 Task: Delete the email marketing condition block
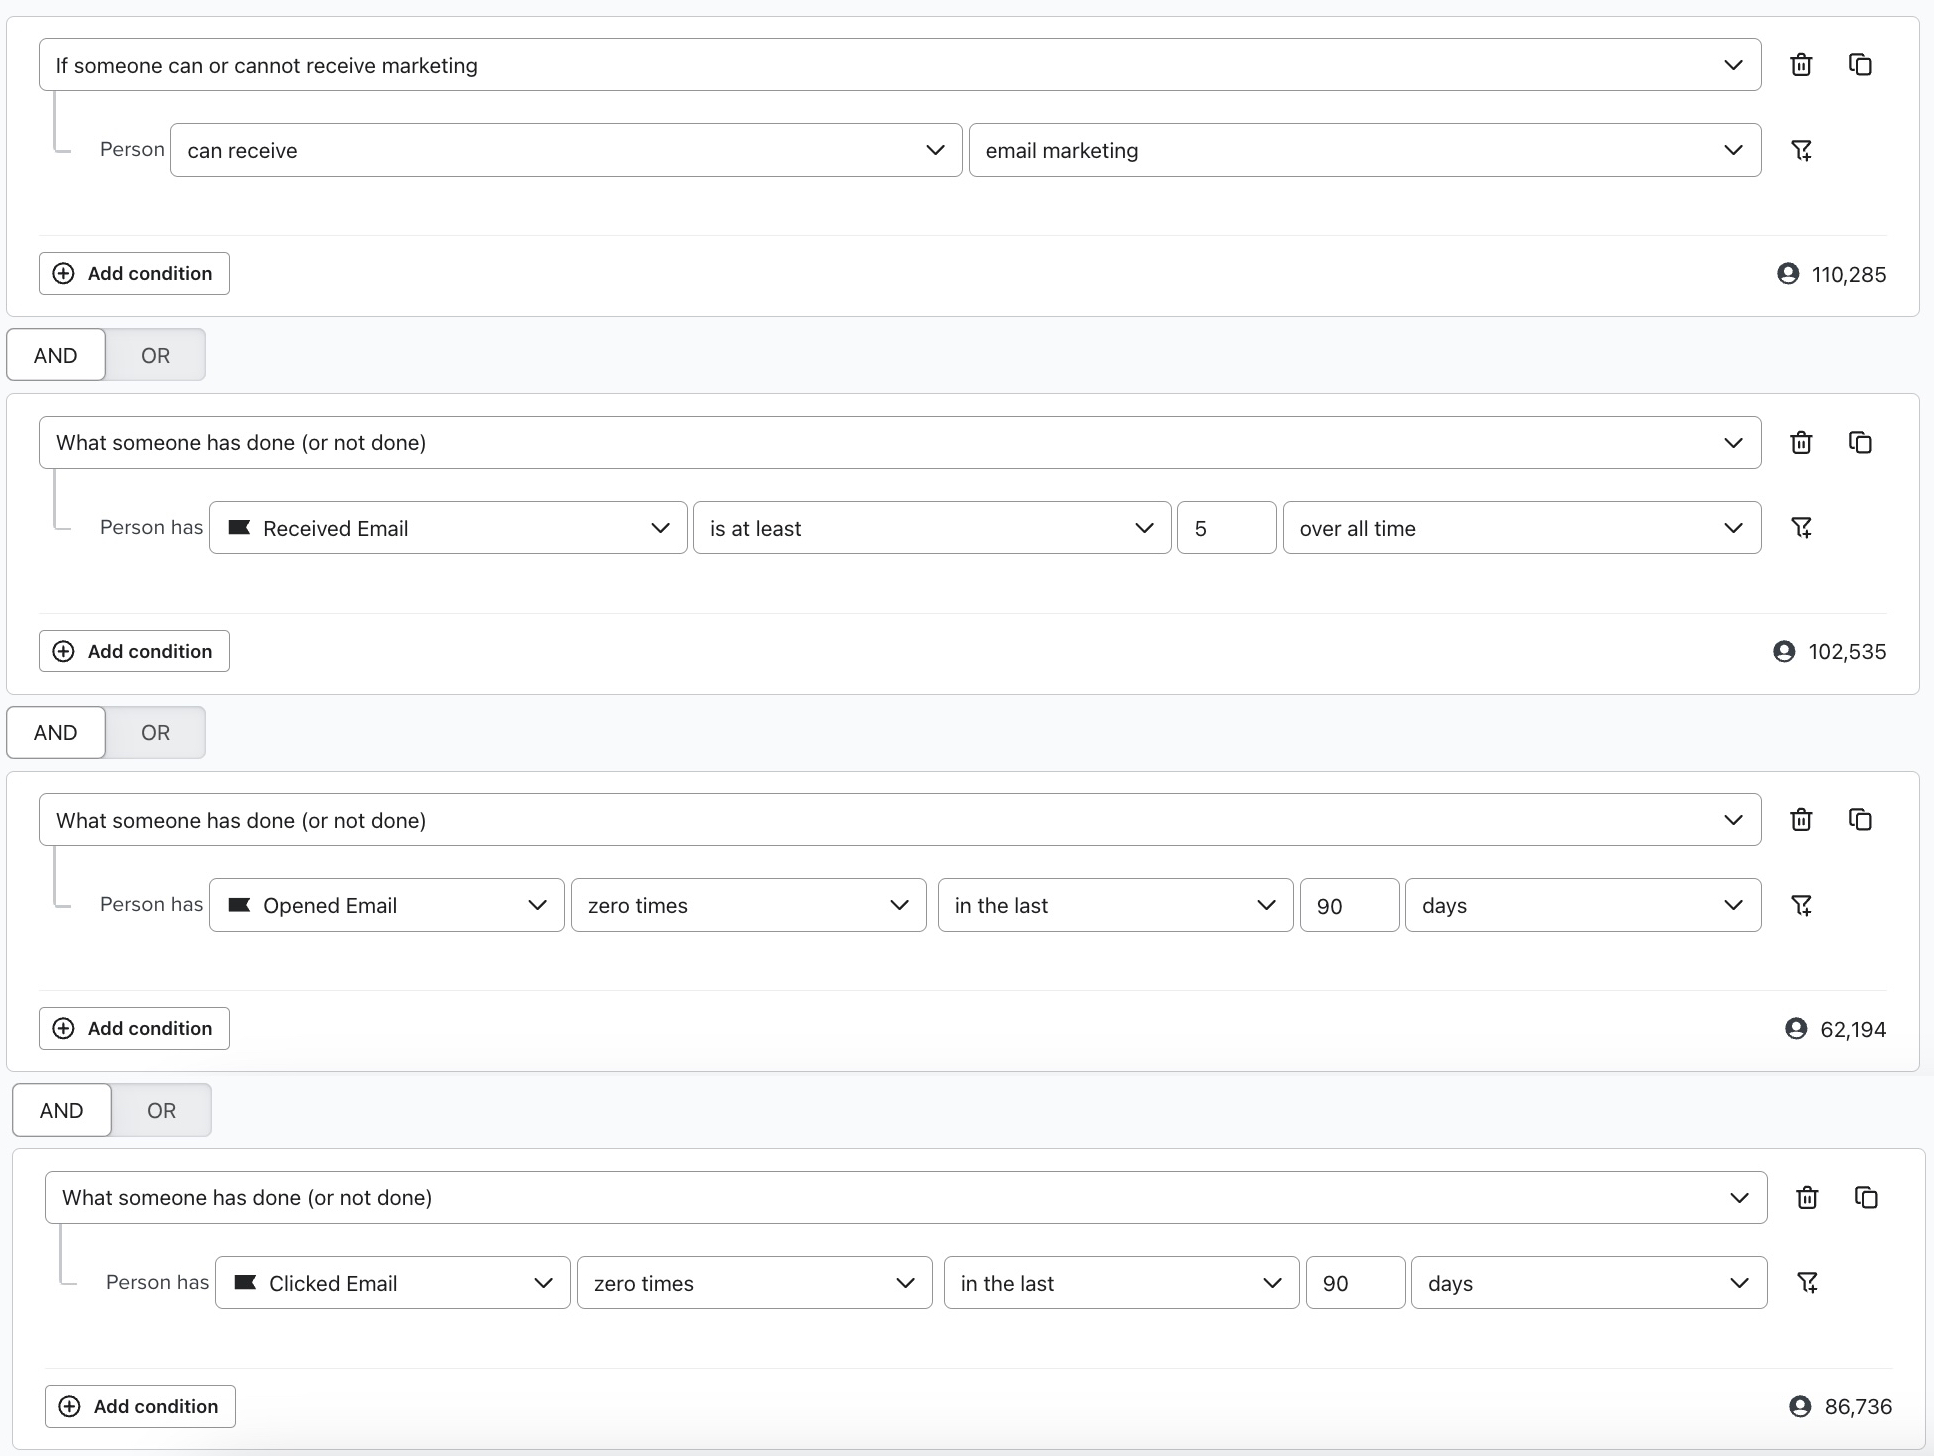(x=1801, y=65)
